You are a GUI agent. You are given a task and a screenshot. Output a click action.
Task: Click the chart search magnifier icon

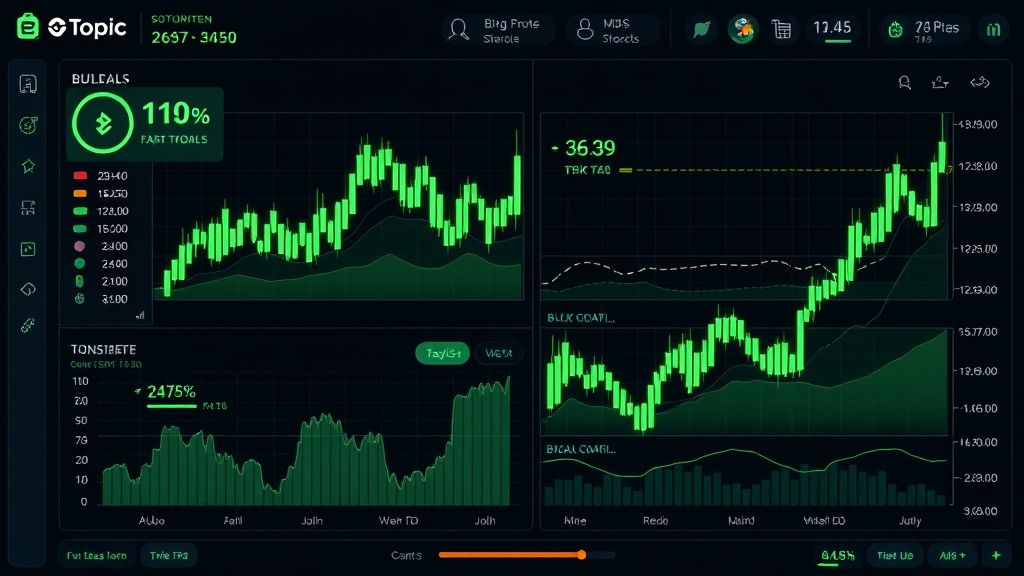(904, 82)
